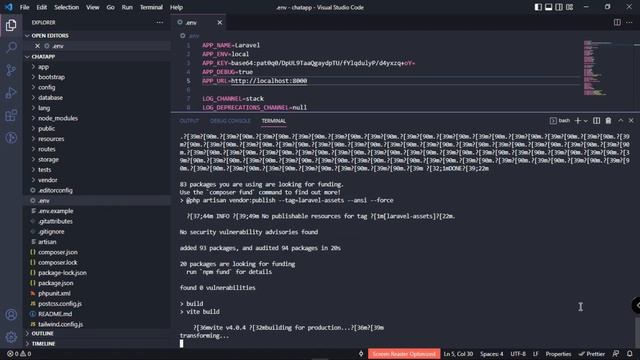This screenshot has height=360, width=640.
Task: Maximize the panel size chevron
Action: point(620,121)
